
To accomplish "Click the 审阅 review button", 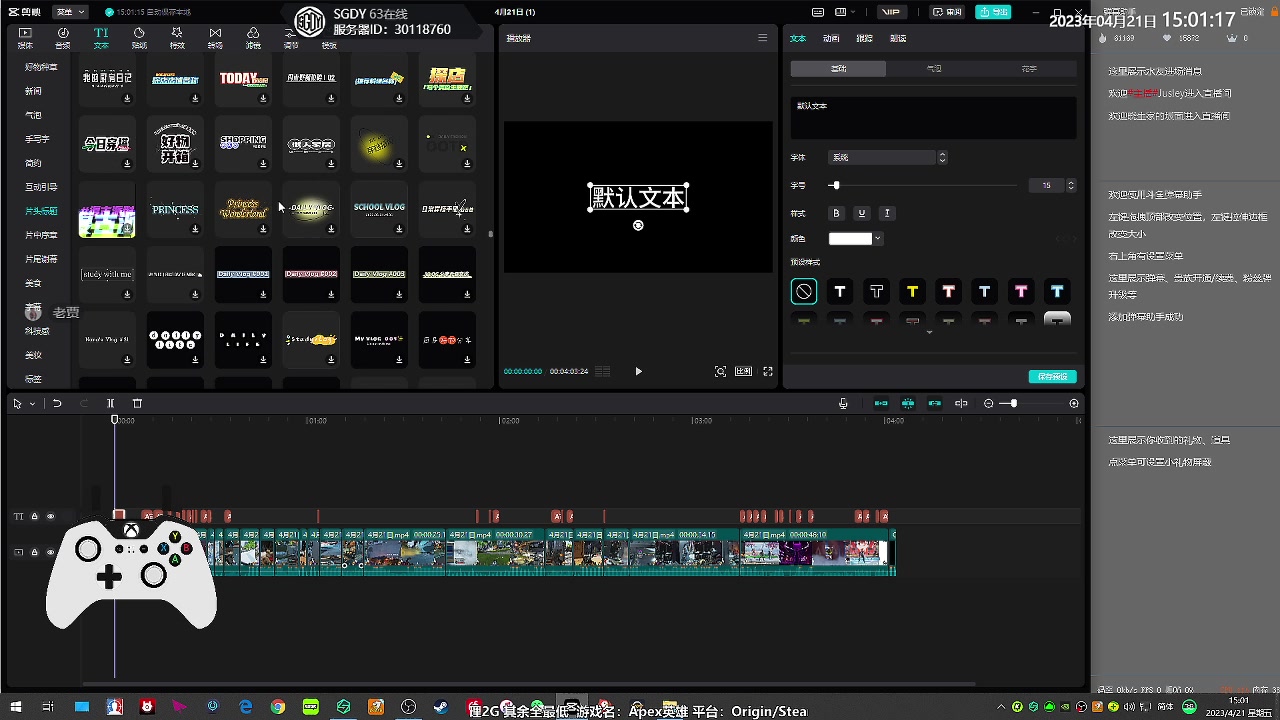I will (x=946, y=12).
